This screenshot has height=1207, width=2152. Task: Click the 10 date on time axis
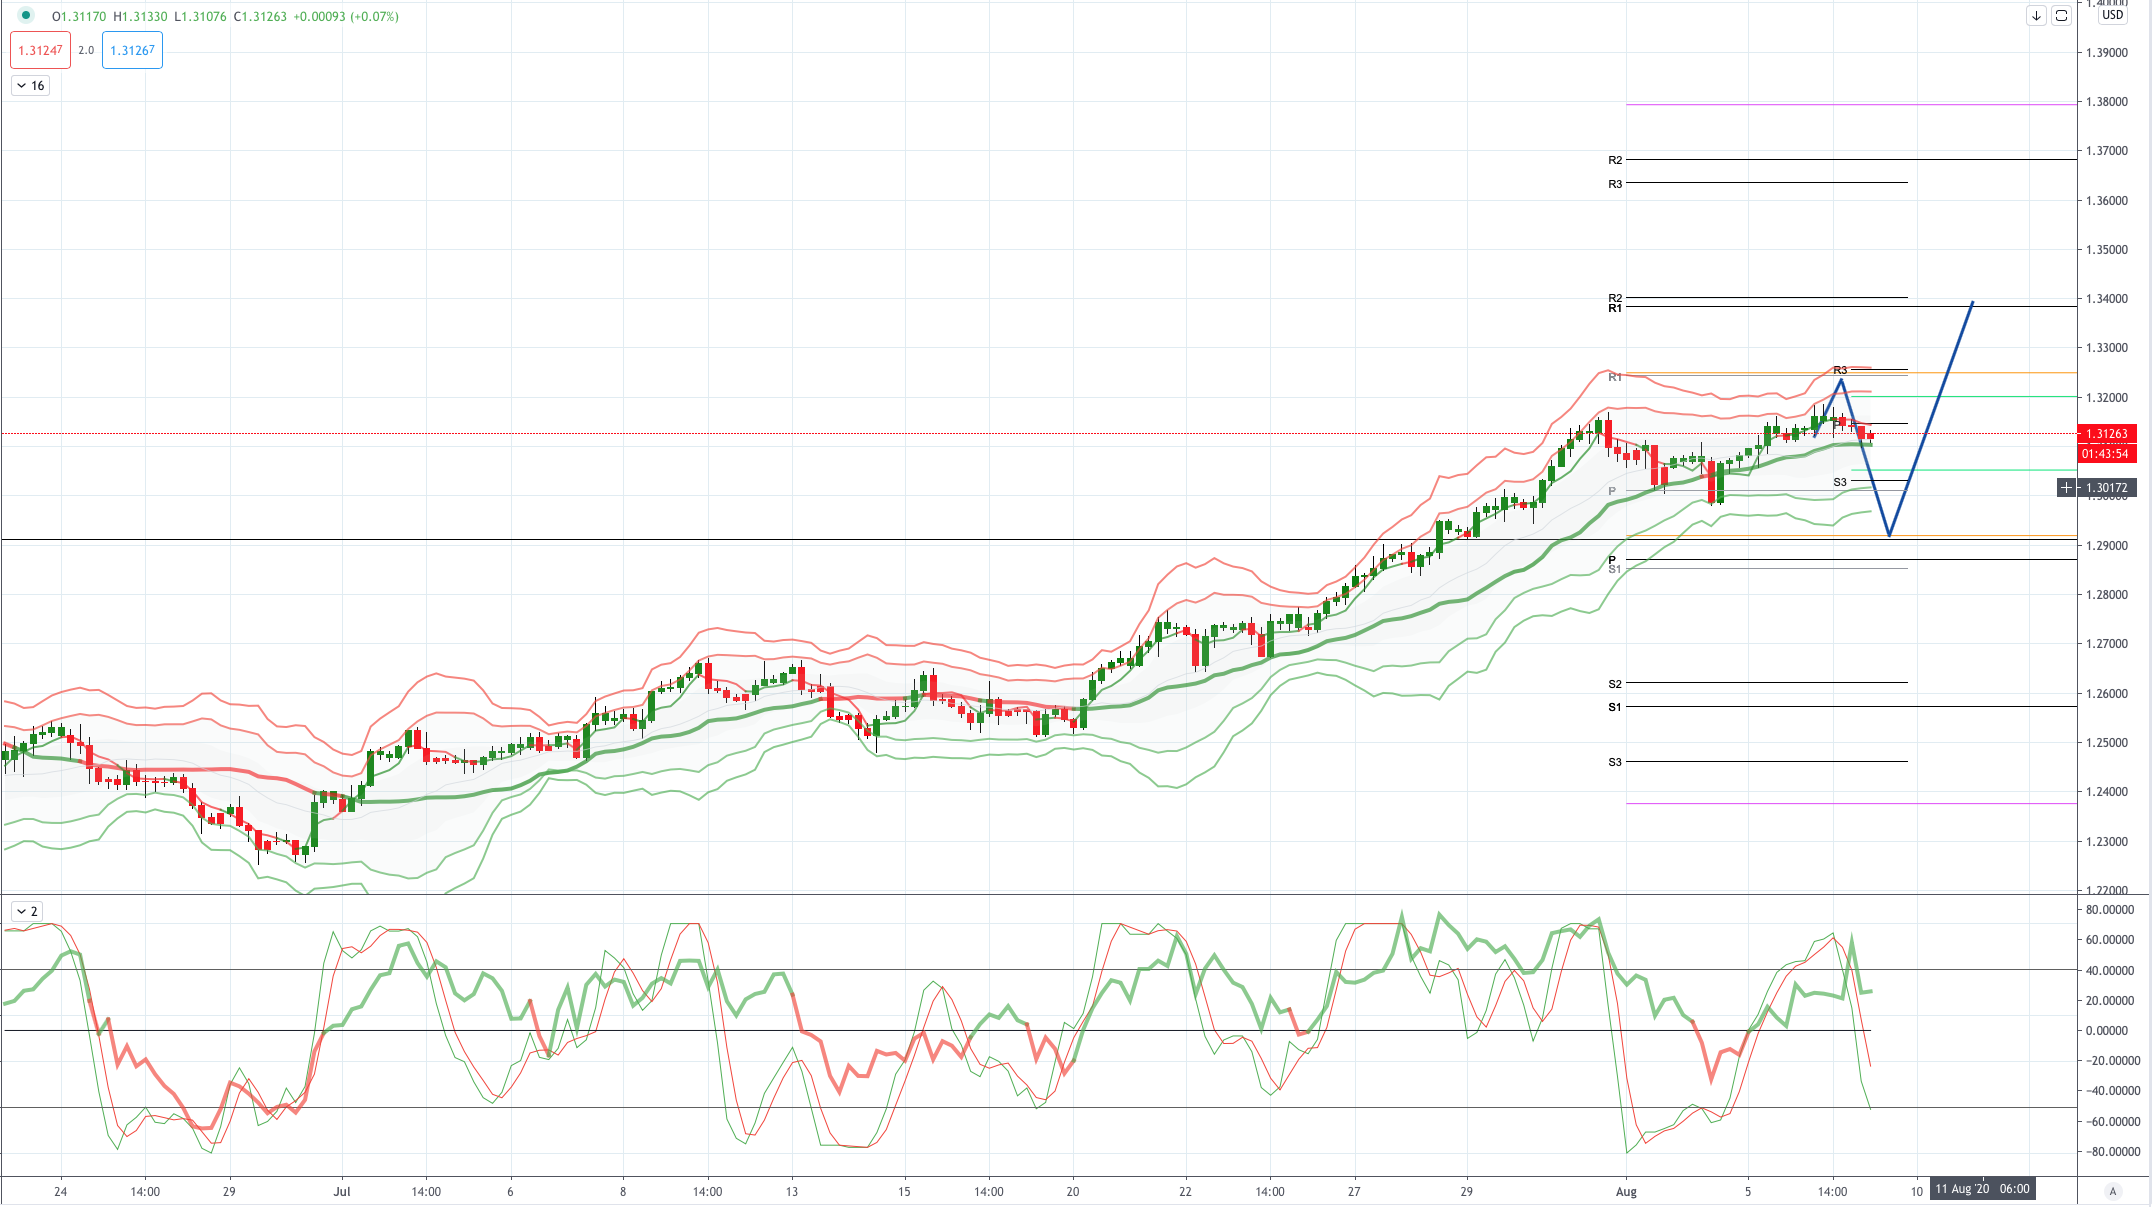pos(1917,1191)
